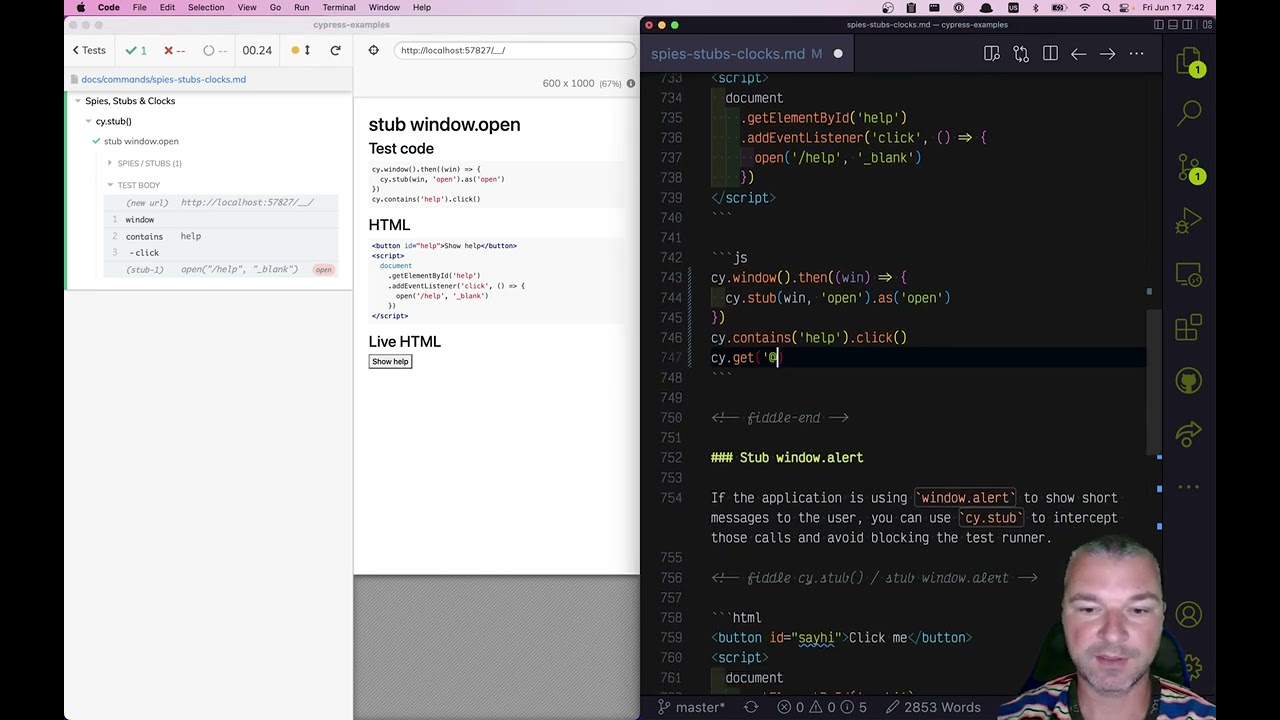This screenshot has height=720, width=1280.
Task: Click the Stub window.alert heading line
Action: coord(786,458)
